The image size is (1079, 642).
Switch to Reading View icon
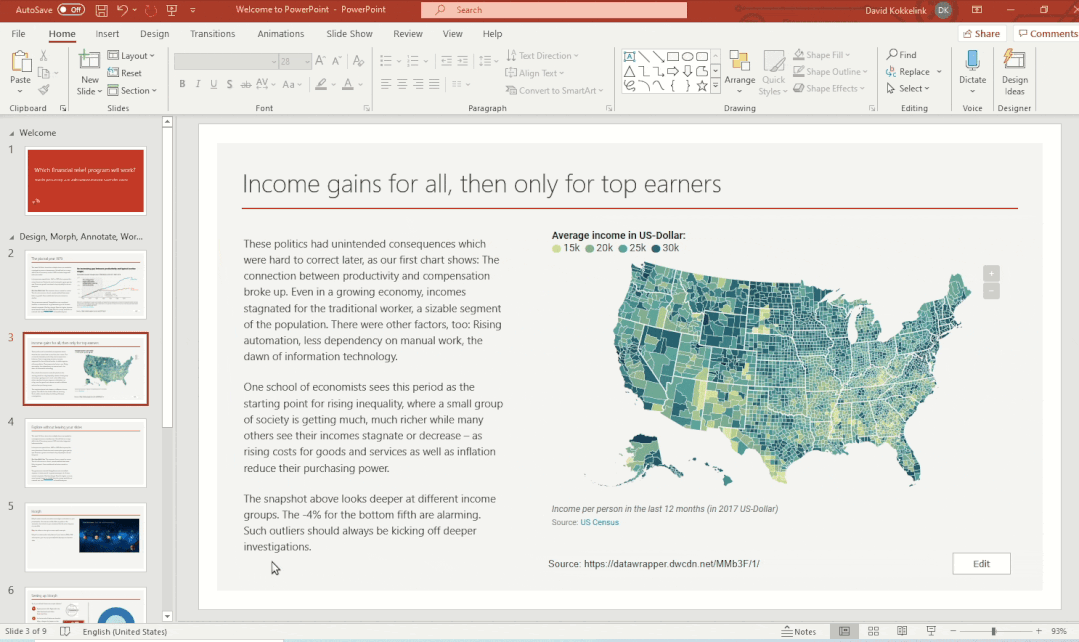click(x=902, y=631)
